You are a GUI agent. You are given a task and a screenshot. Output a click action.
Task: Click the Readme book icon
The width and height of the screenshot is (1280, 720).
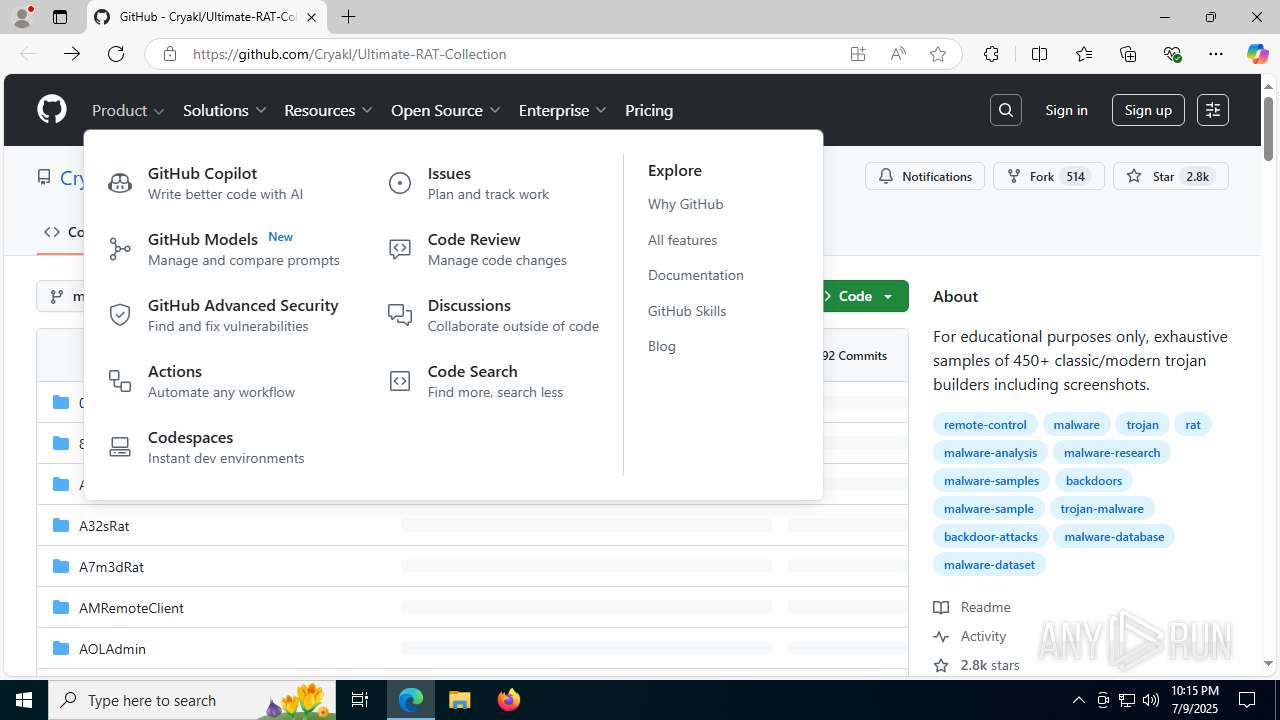[x=941, y=607]
